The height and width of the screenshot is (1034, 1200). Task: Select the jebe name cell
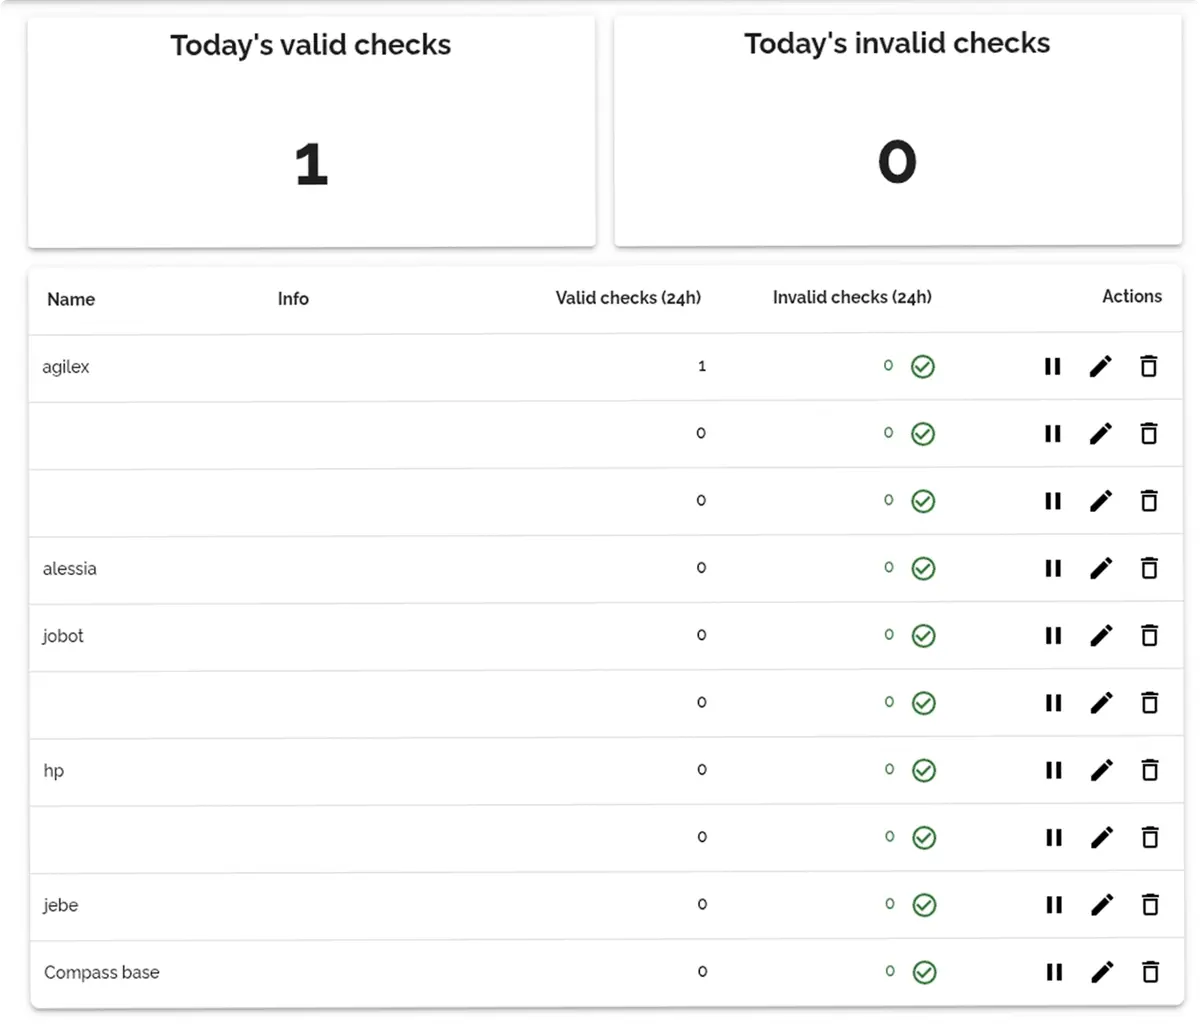tap(61, 905)
